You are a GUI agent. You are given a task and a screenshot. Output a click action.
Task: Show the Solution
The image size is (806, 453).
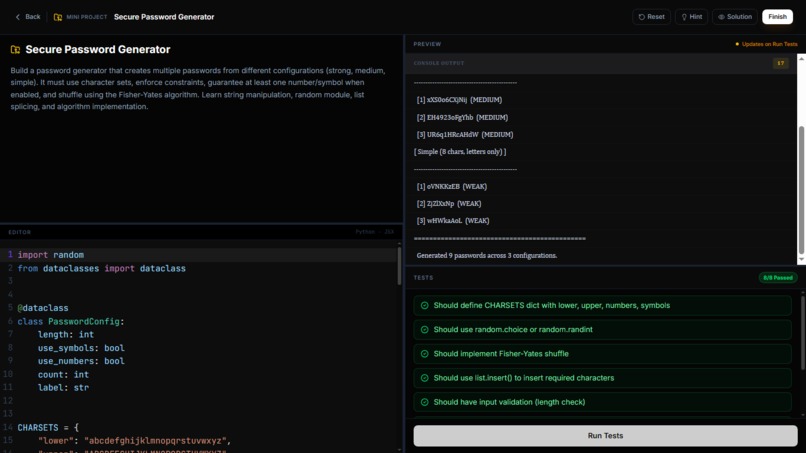(x=735, y=17)
